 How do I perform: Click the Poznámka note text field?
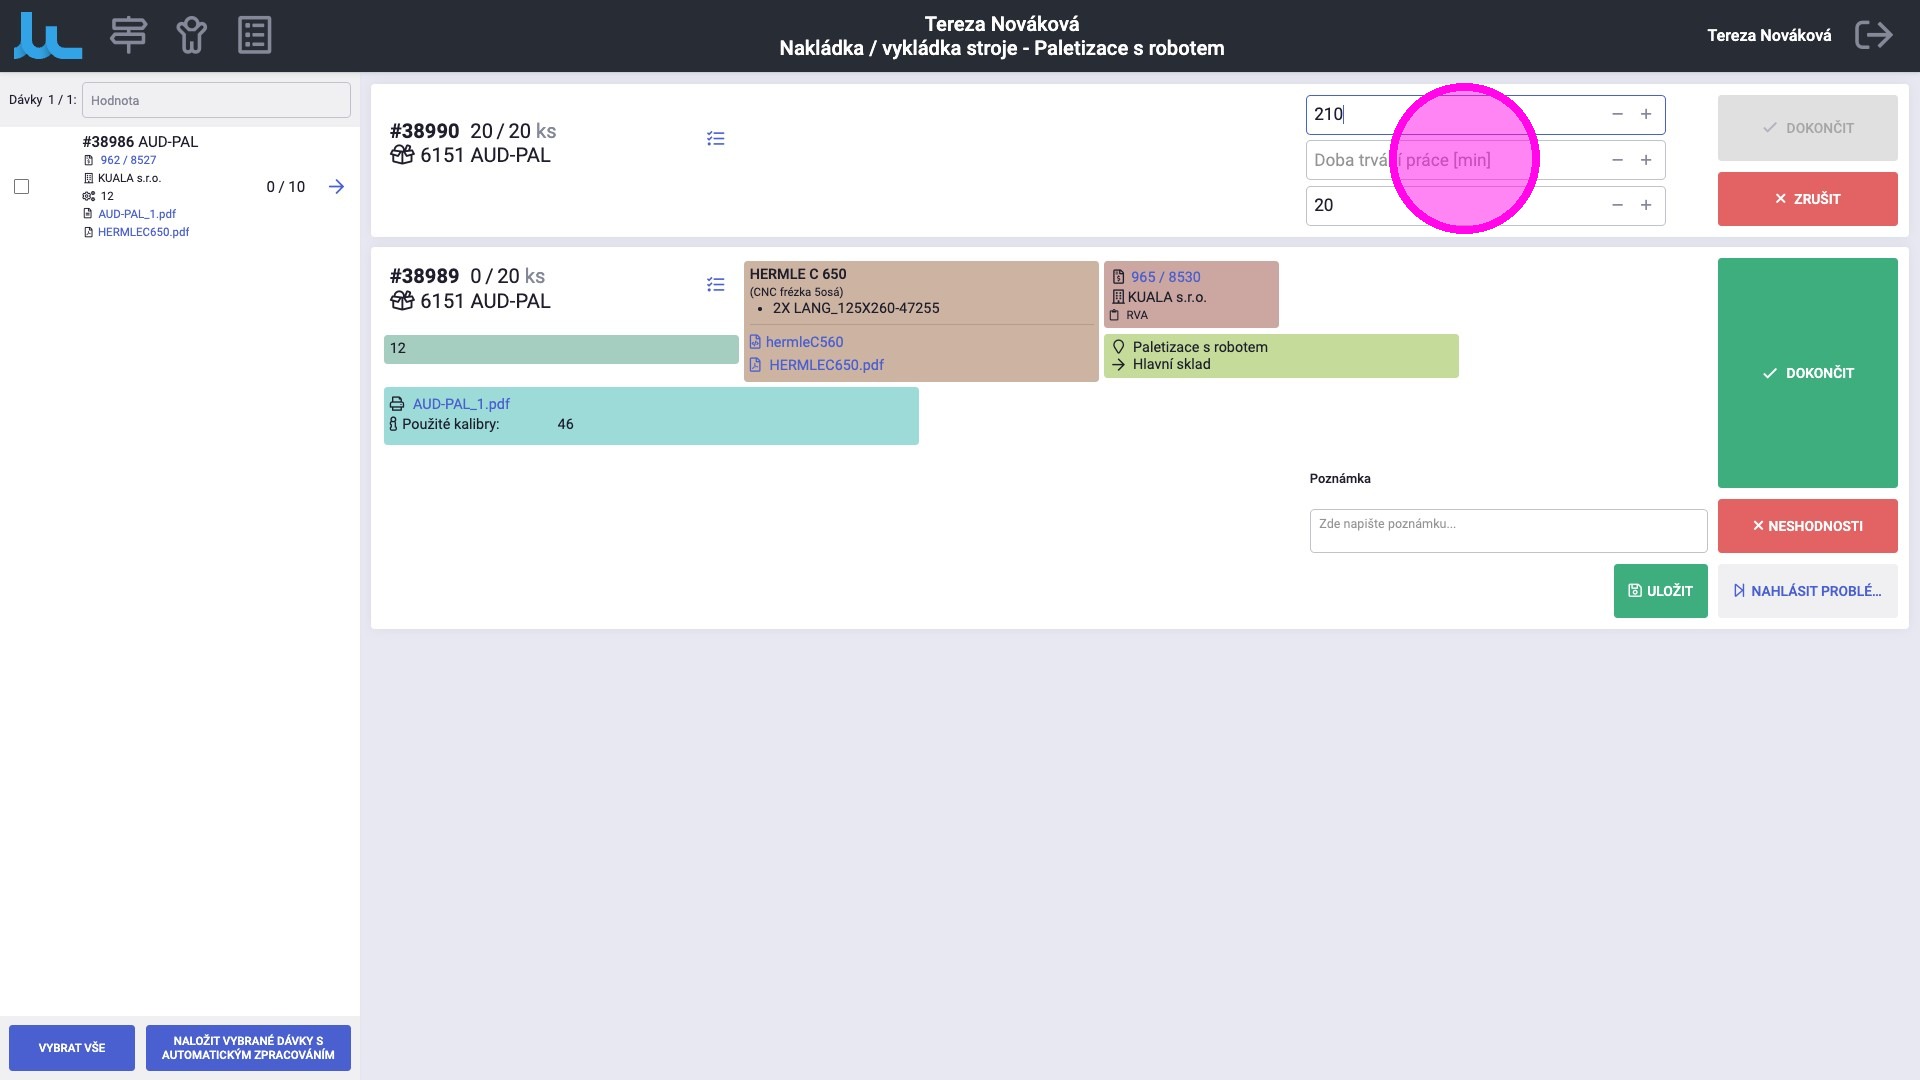click(1507, 531)
